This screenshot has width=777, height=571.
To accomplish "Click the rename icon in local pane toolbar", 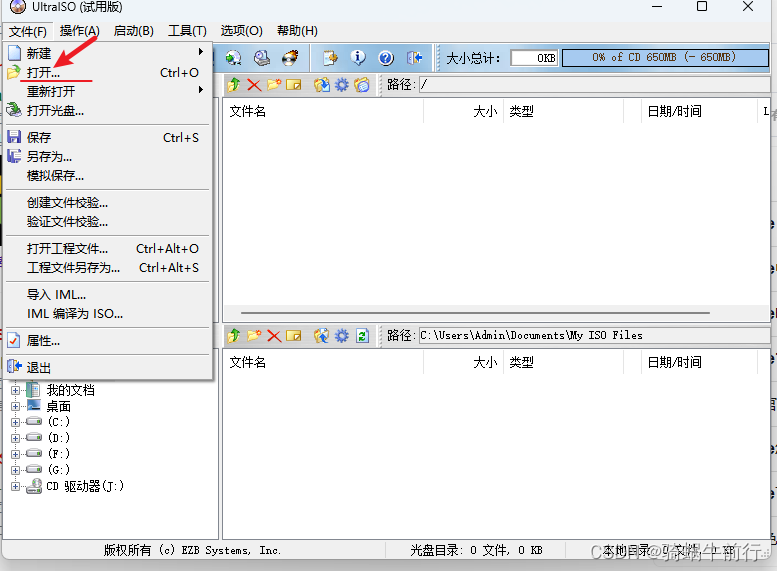I will pyautogui.click(x=294, y=336).
